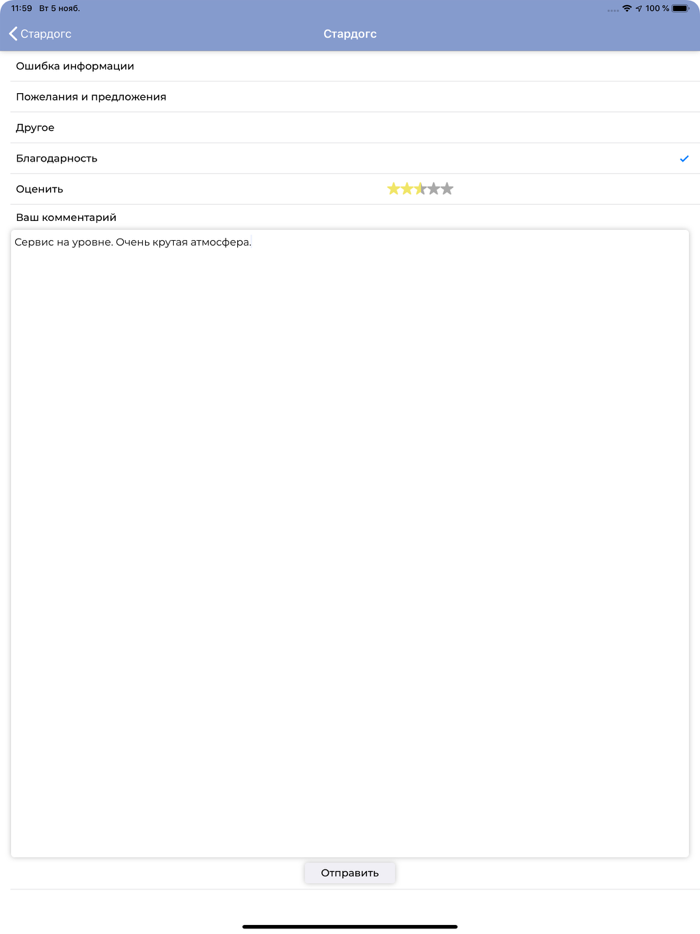Rate four stars using fourth star
This screenshot has width=700, height=934.
pyautogui.click(x=434, y=189)
